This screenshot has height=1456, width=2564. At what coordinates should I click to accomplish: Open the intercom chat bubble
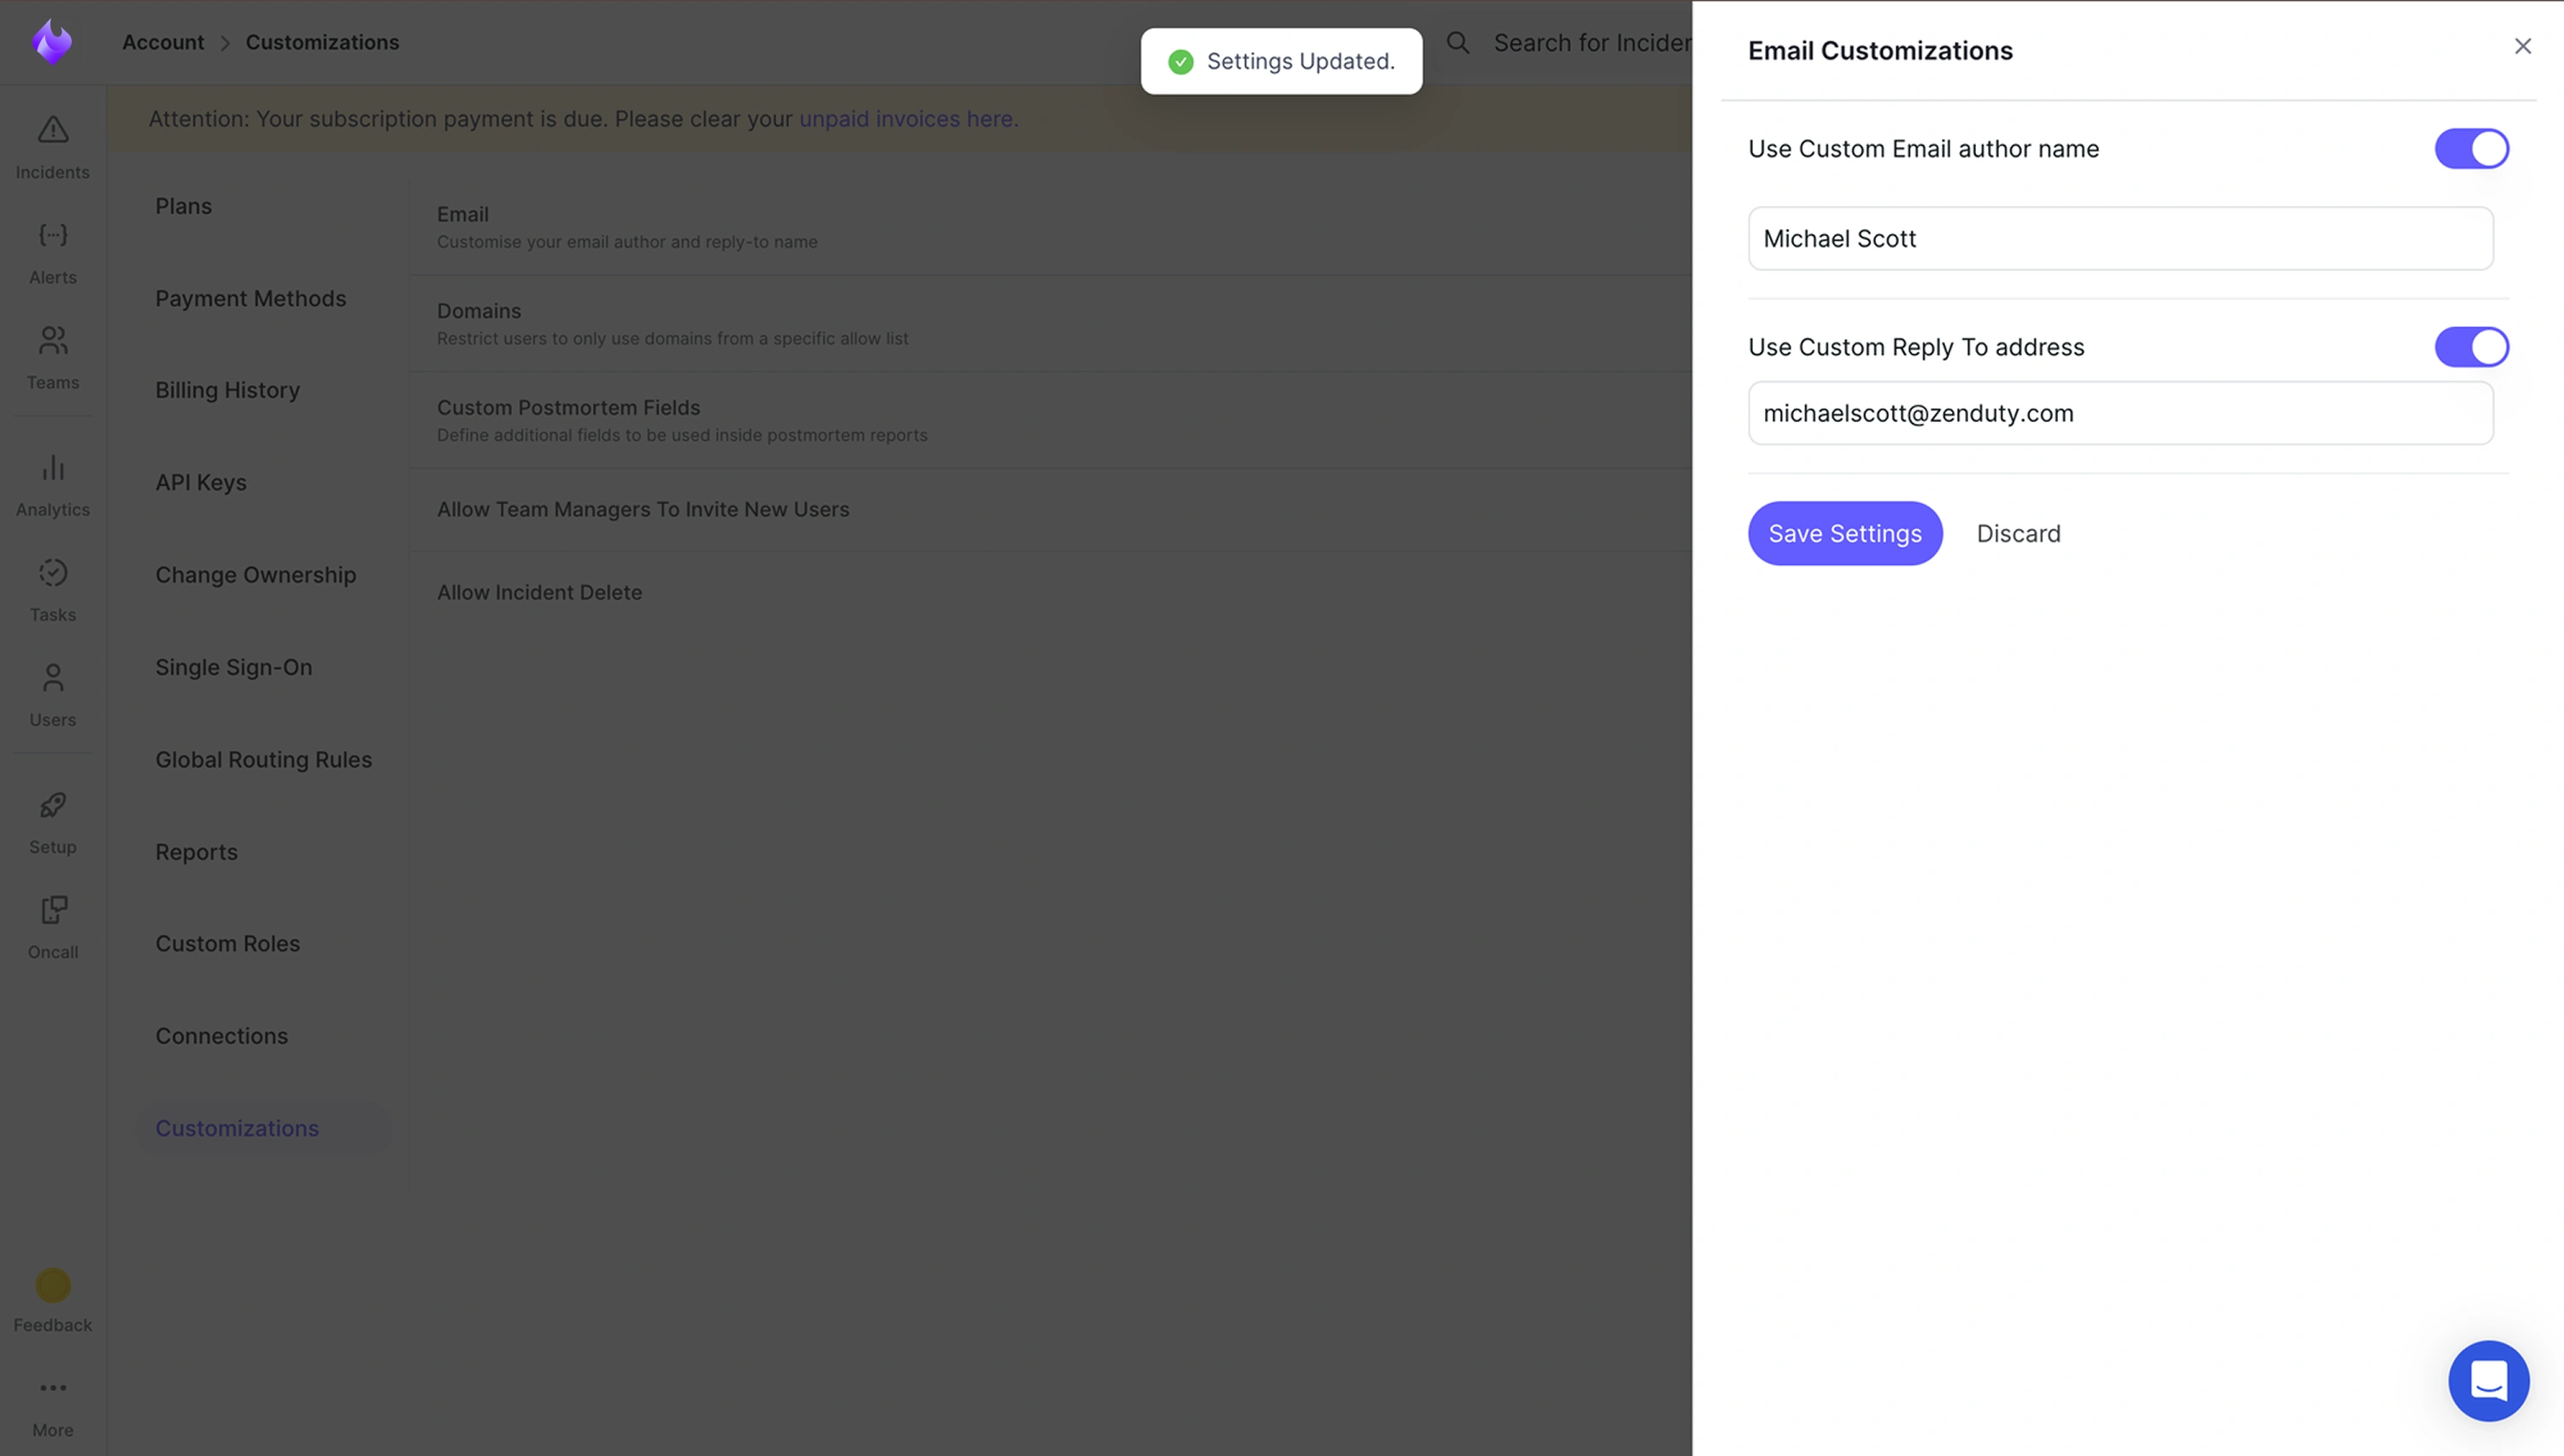(2489, 1381)
